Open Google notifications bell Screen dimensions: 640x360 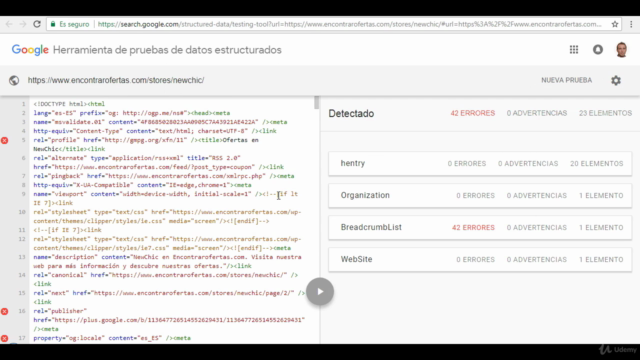pyautogui.click(x=598, y=50)
